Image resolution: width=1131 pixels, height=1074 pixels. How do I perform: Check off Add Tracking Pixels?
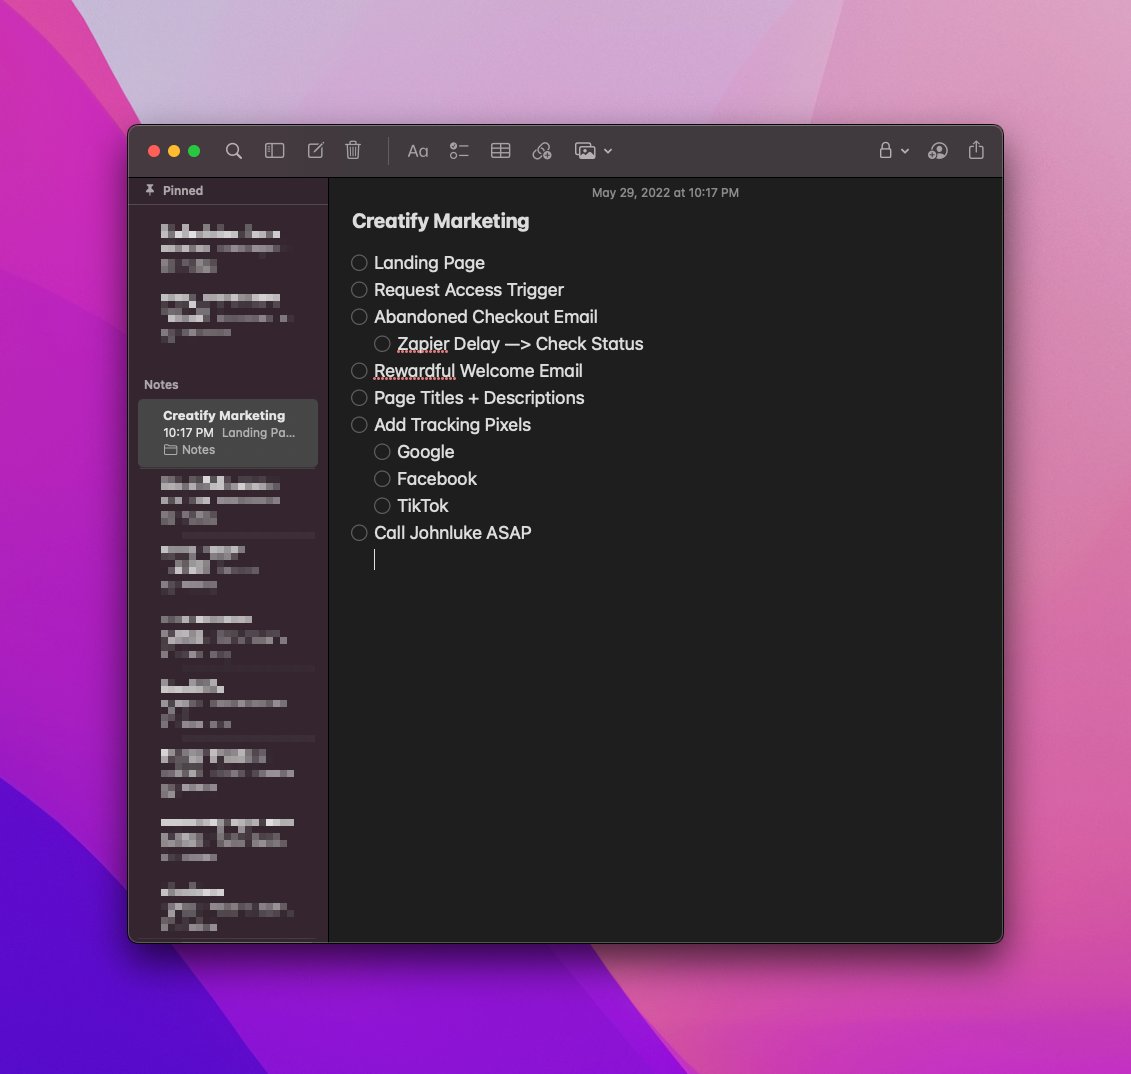(x=359, y=425)
